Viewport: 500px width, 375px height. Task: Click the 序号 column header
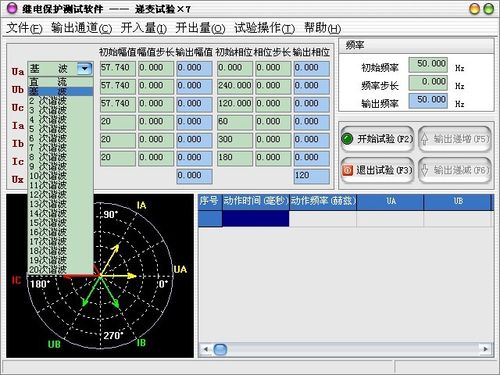click(x=210, y=202)
